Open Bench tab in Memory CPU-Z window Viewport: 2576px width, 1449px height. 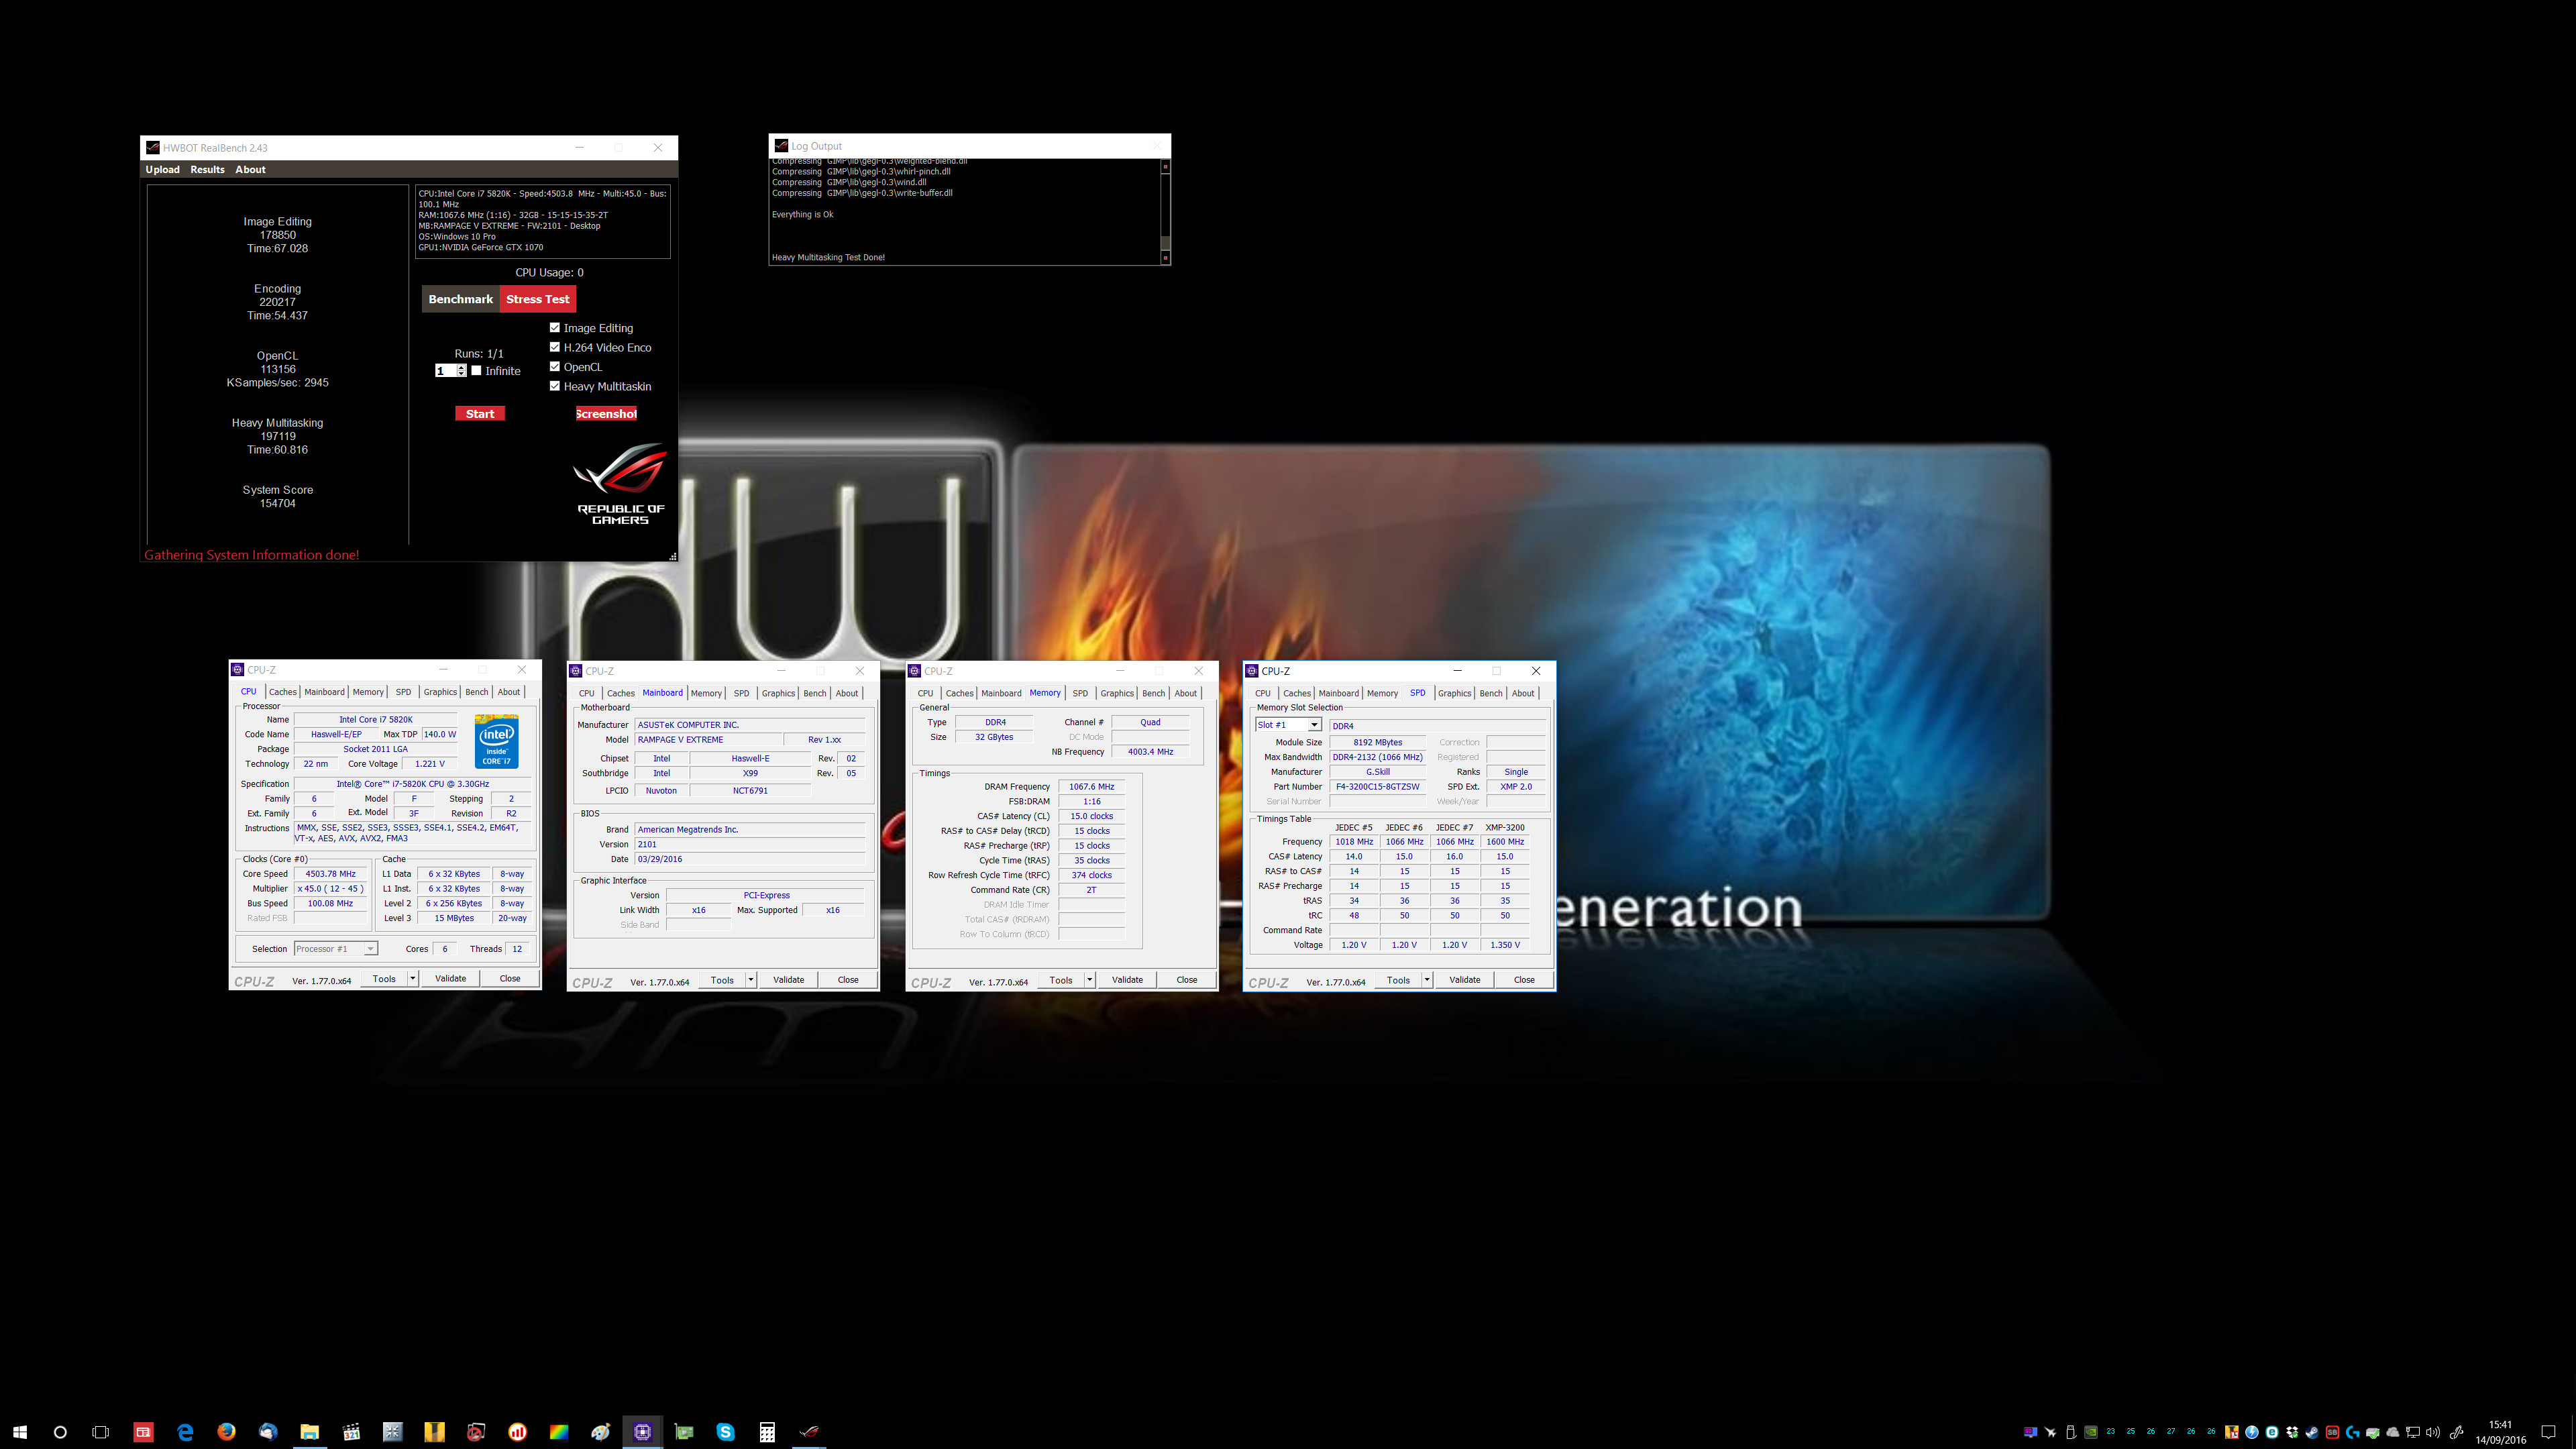pos(1153,693)
